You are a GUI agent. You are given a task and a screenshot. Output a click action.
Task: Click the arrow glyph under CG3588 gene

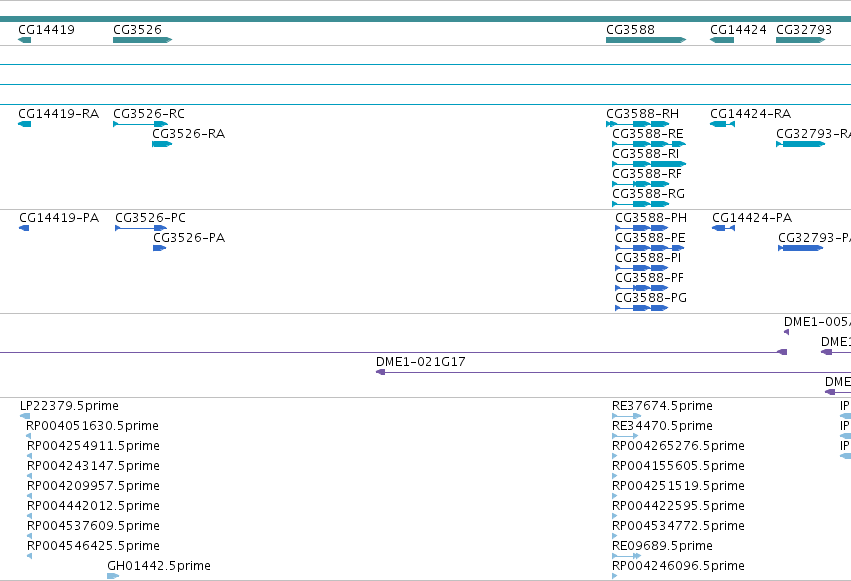pyautogui.click(x=646, y=40)
